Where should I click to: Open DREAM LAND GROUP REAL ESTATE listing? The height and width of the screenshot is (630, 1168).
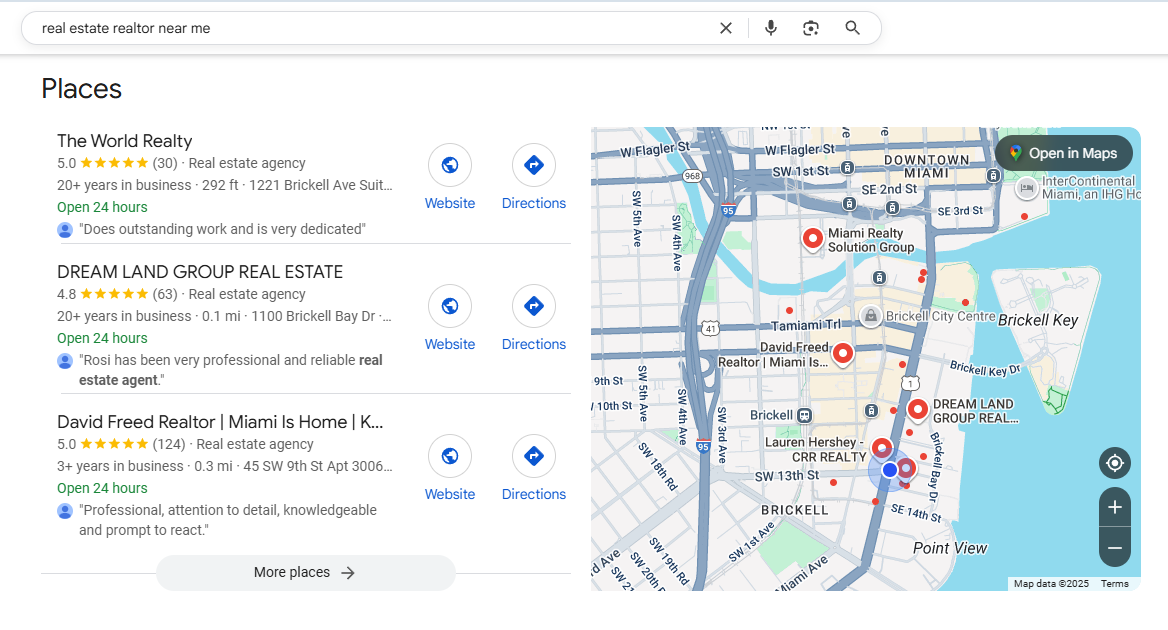click(200, 272)
